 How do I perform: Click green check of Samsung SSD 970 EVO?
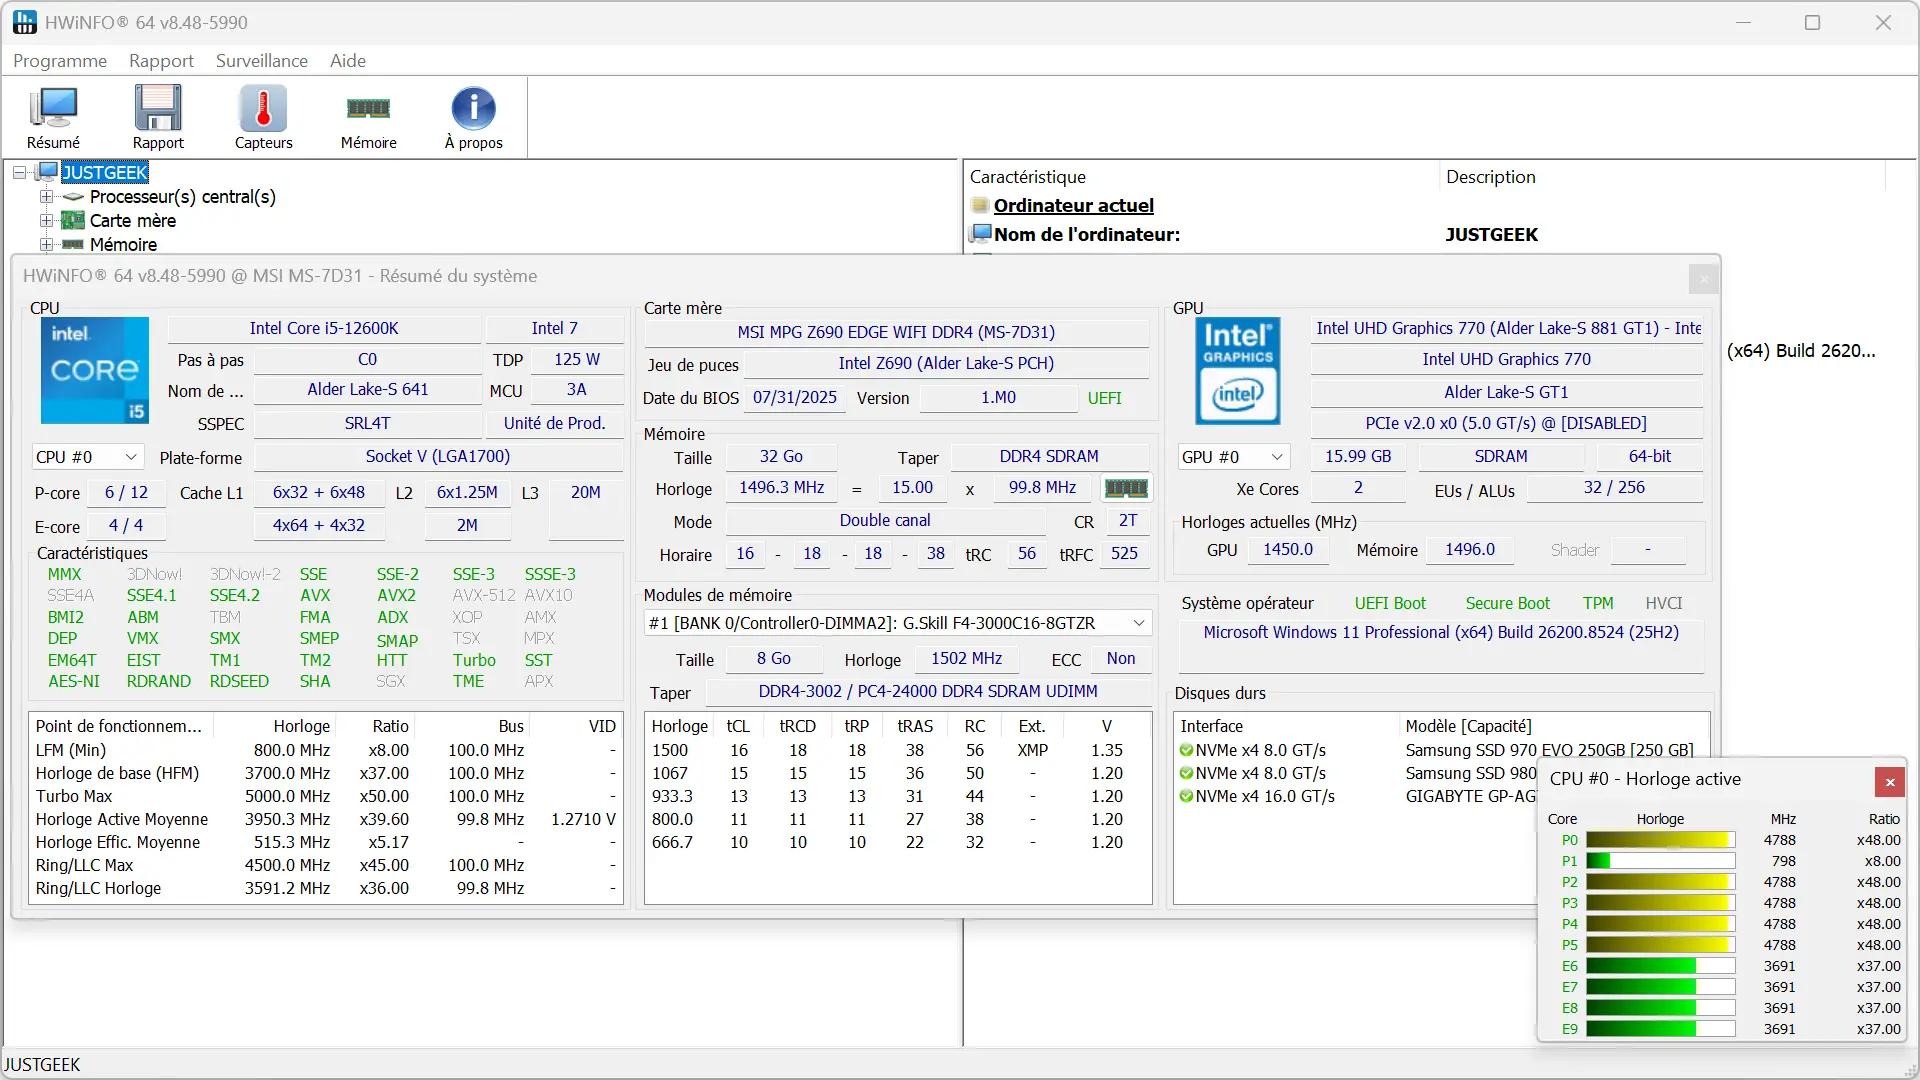[1186, 750]
